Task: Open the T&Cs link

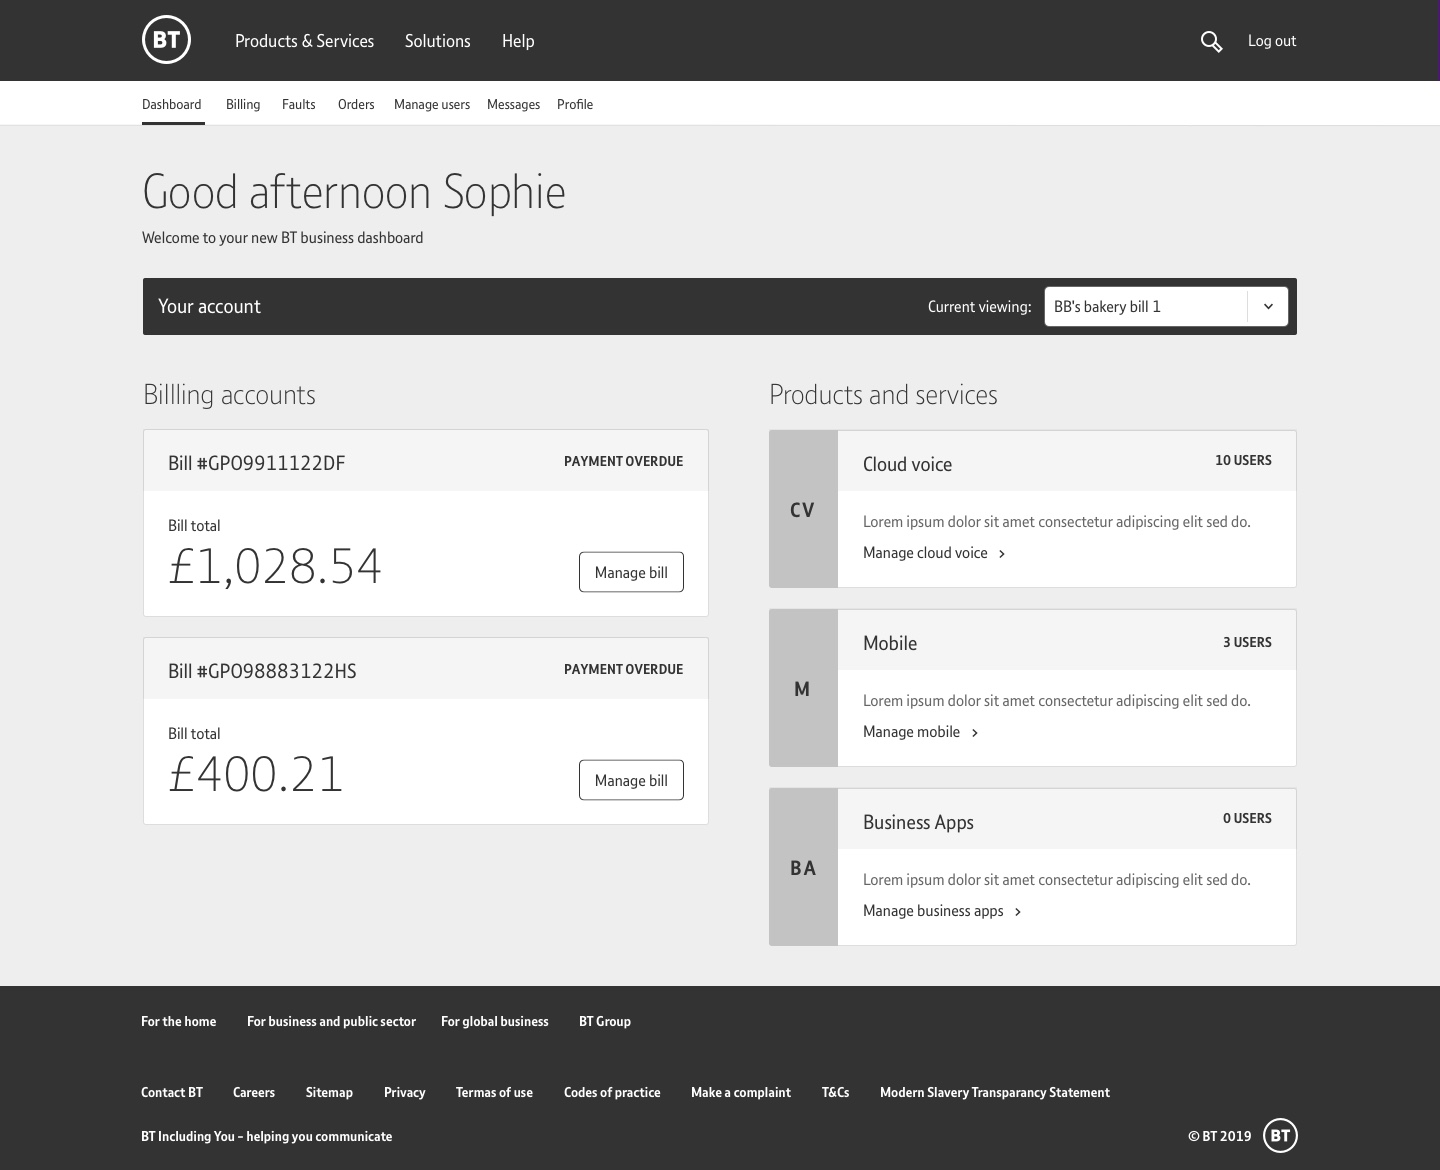Action: [x=836, y=1092]
